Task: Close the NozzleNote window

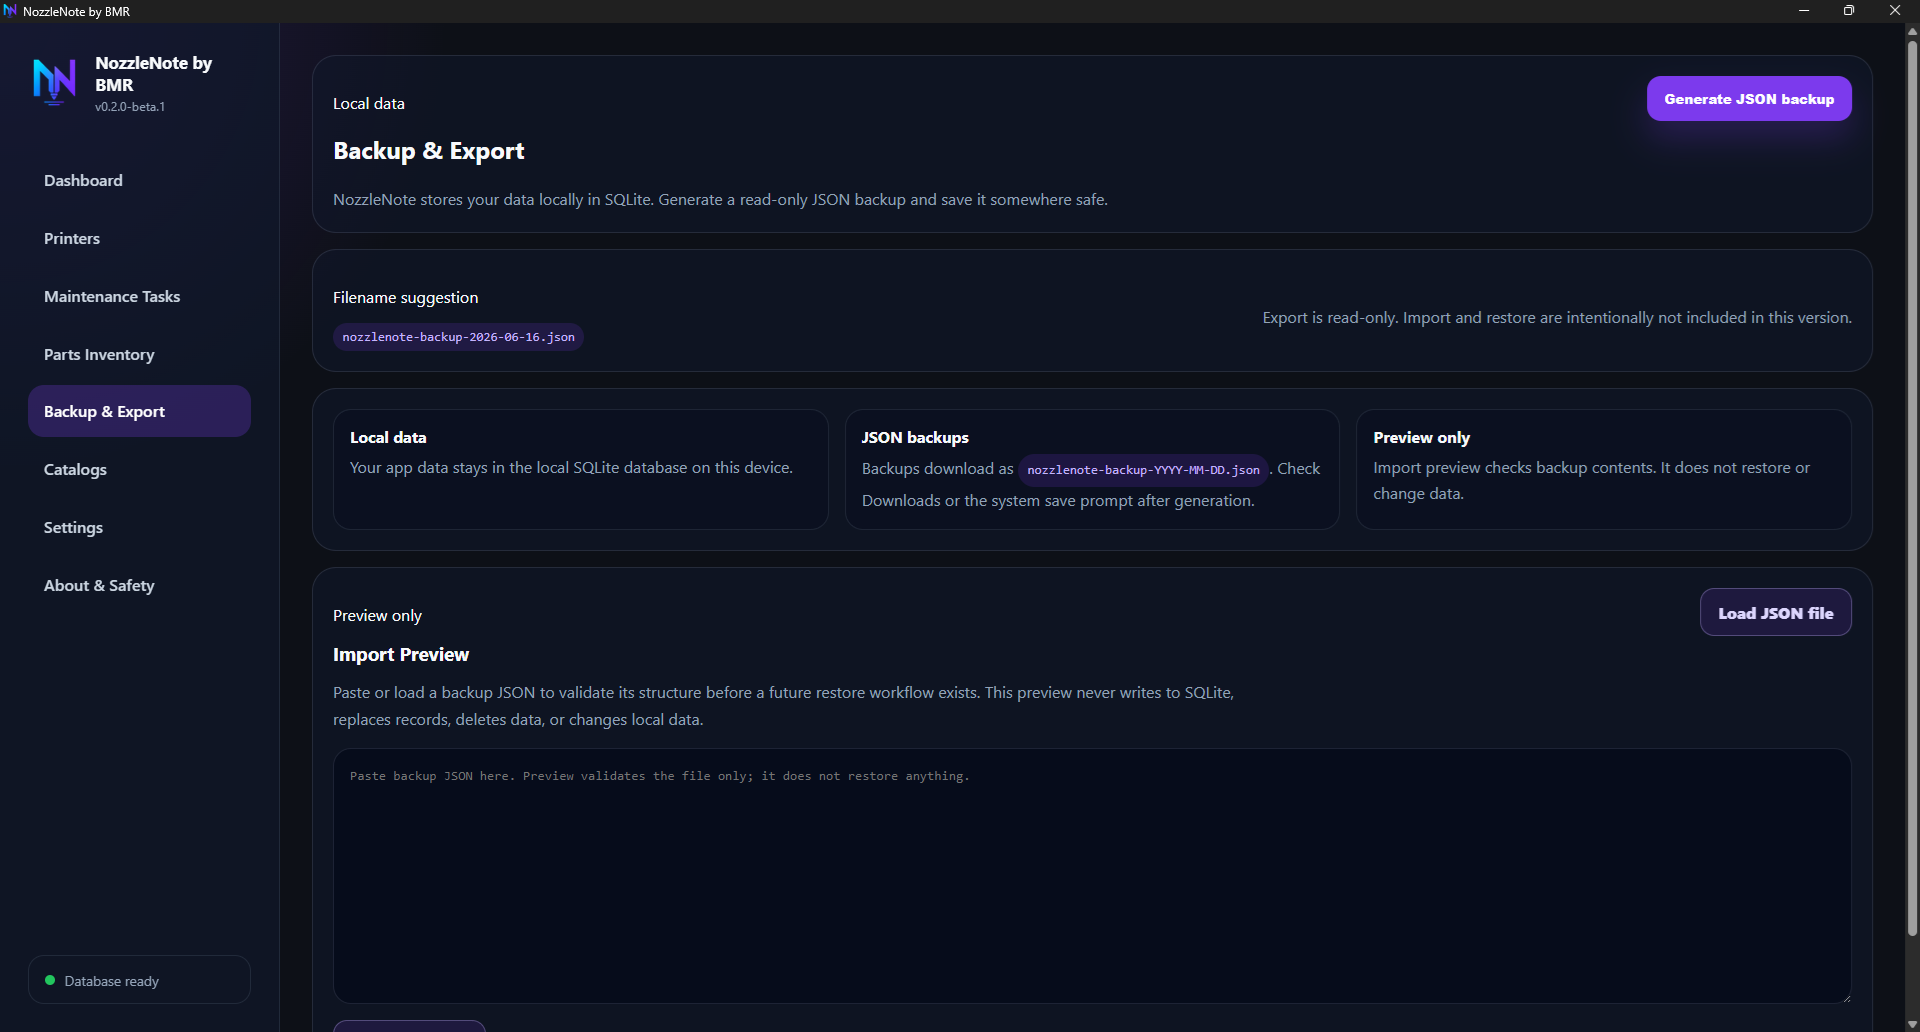Action: click(1895, 11)
